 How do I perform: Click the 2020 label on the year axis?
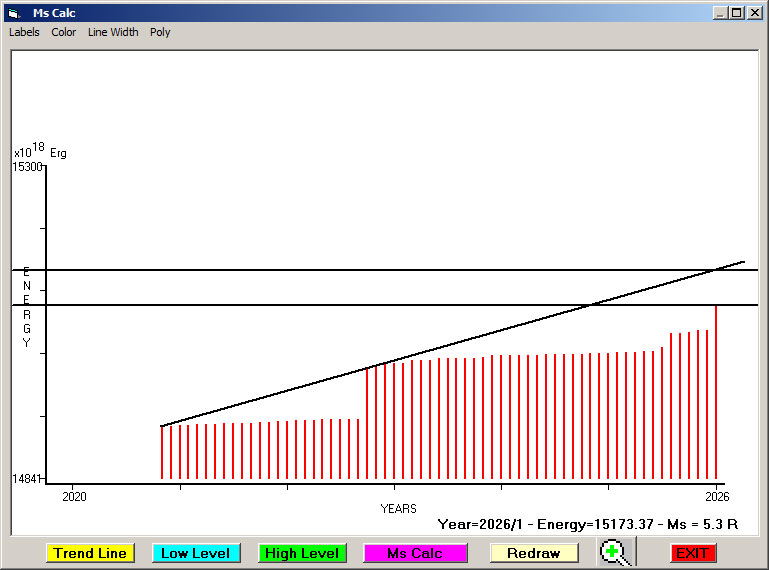(x=74, y=496)
